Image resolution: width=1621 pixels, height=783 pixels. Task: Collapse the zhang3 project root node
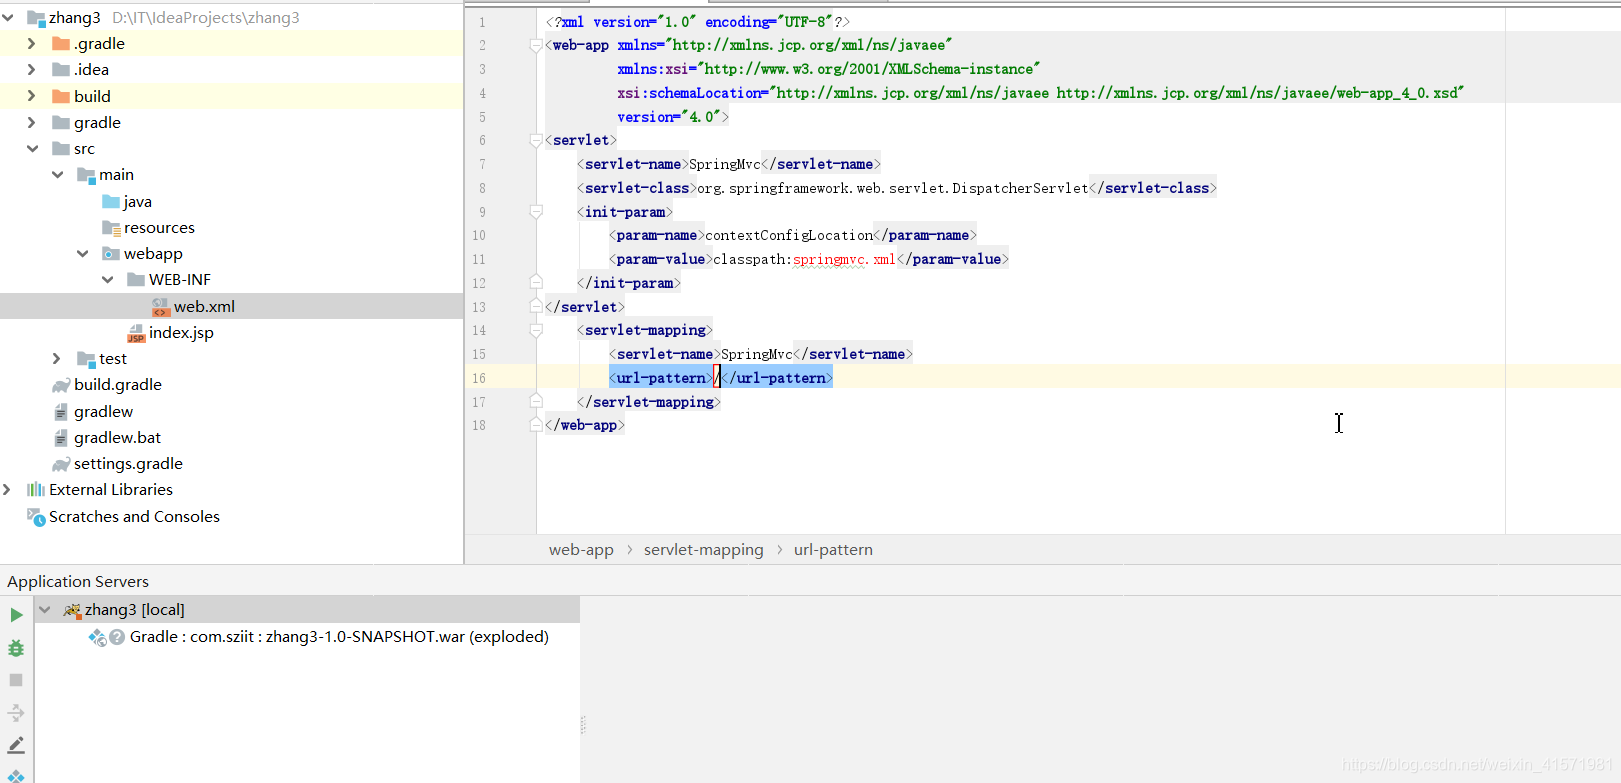pos(8,18)
